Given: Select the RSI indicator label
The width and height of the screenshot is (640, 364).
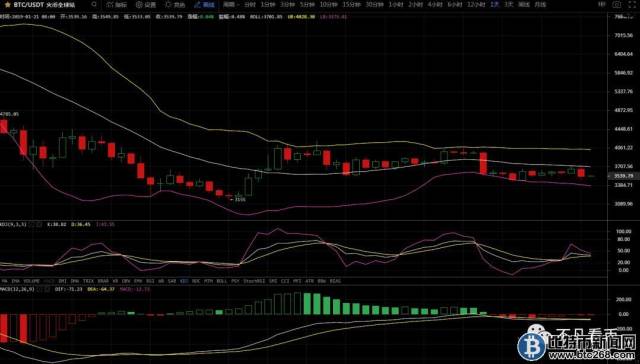Looking at the screenshot, I should (x=150, y=281).
